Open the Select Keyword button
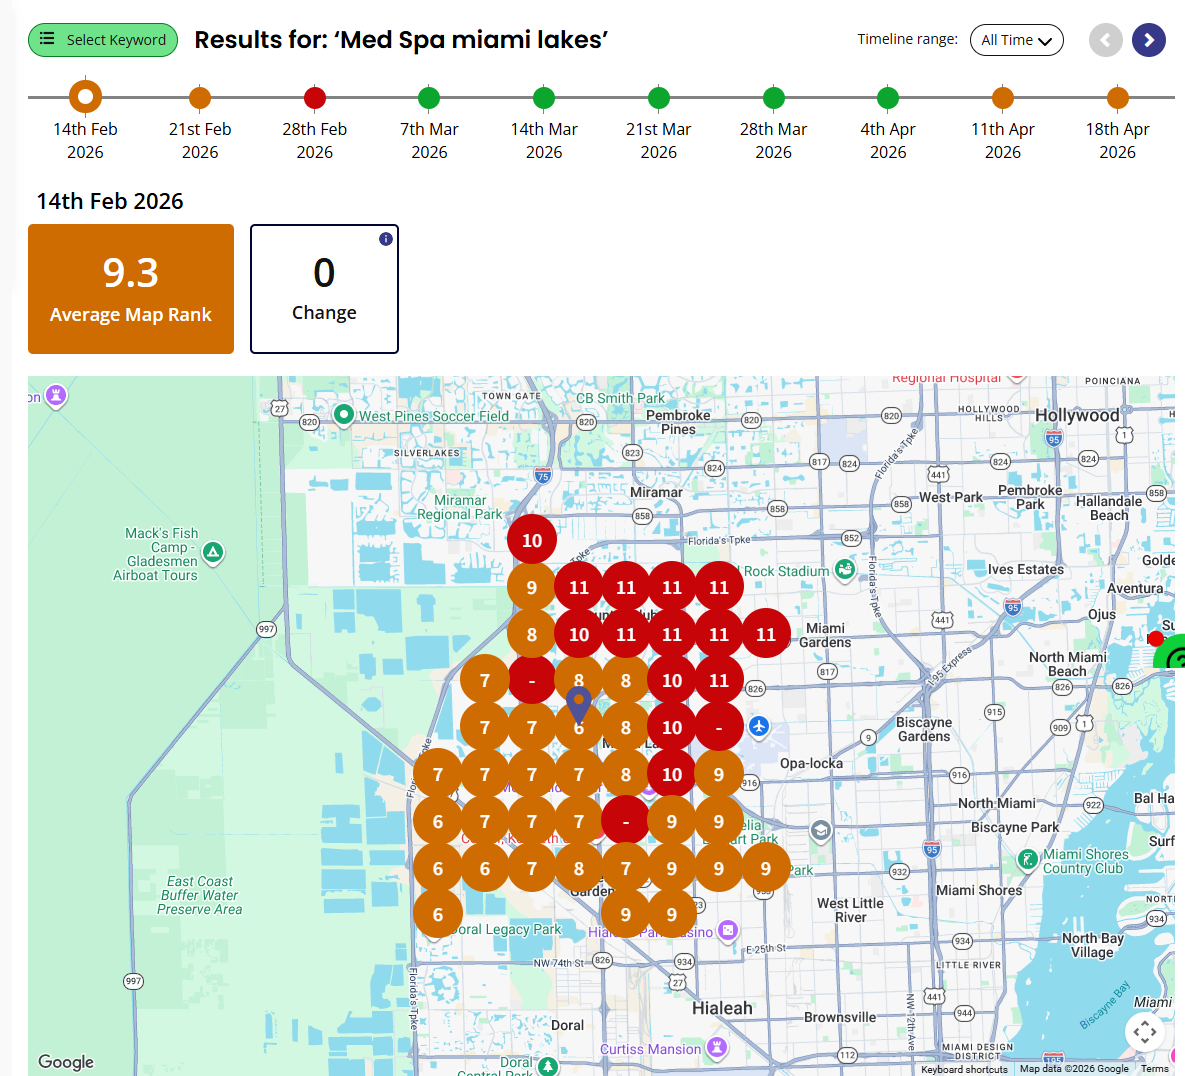This screenshot has height=1076, width=1185. 103,40
